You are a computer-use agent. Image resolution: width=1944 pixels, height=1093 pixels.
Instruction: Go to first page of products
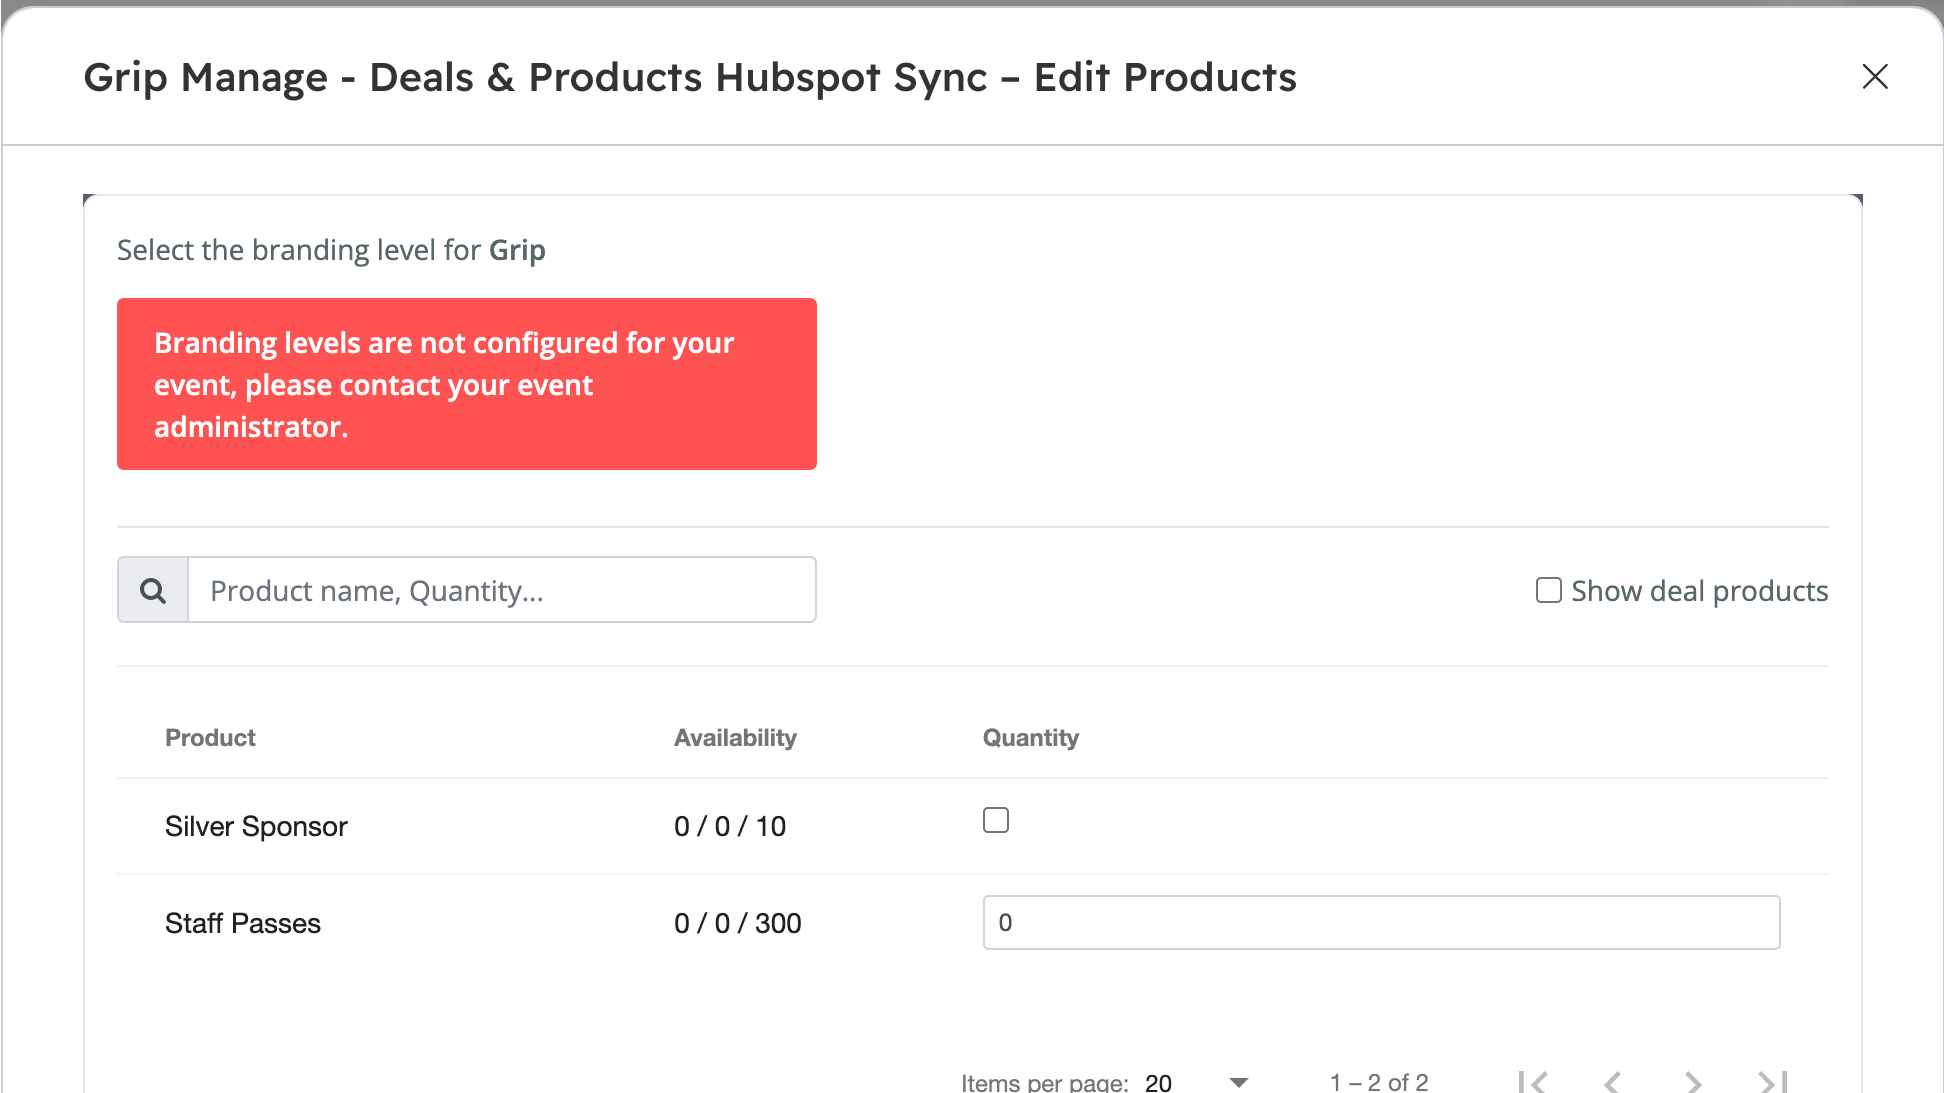(x=1533, y=1082)
